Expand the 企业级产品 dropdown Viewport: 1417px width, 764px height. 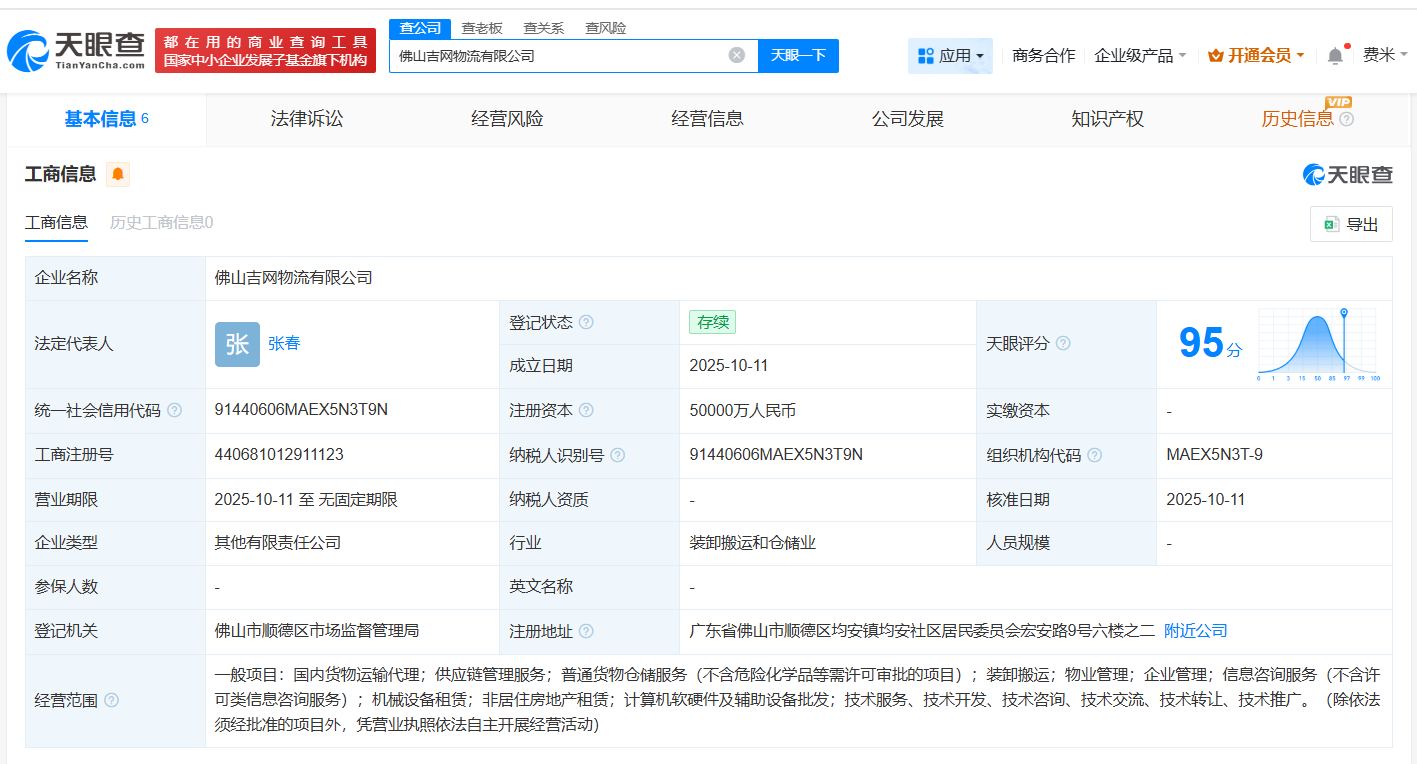point(1140,56)
